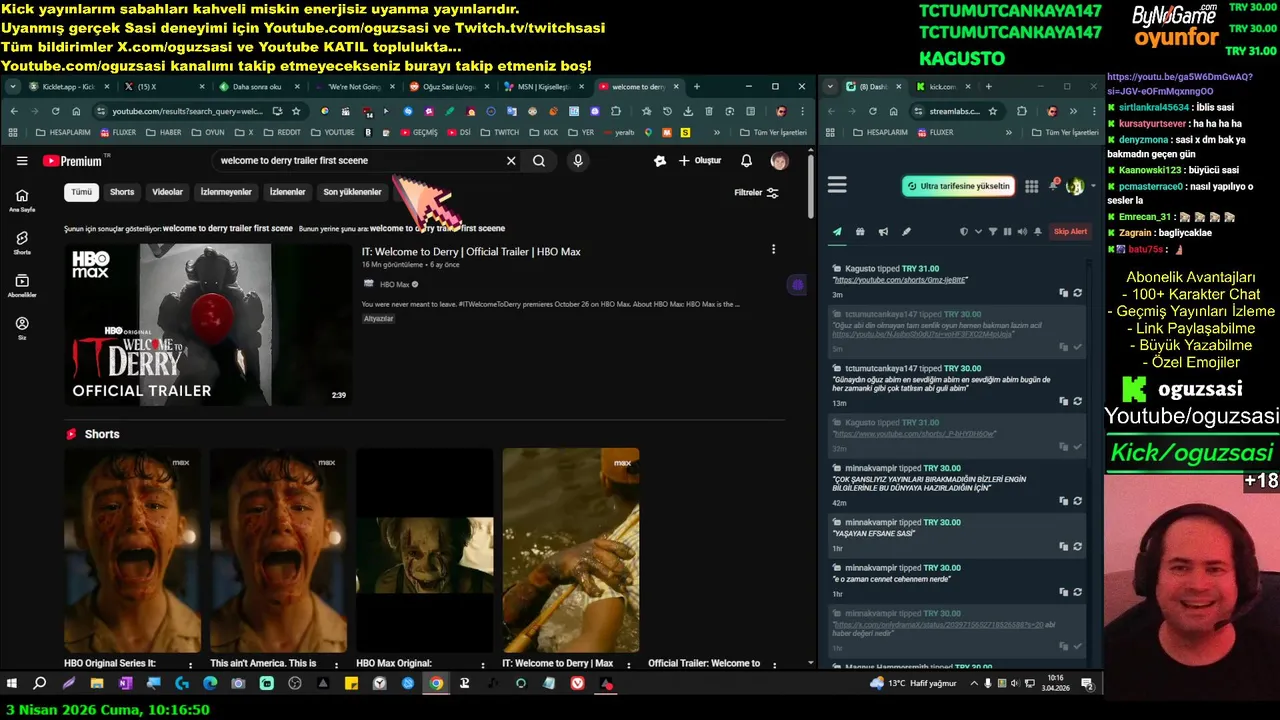1280x720 pixels.
Task: Open Chrome from the Windows taskbar
Action: coord(436,684)
